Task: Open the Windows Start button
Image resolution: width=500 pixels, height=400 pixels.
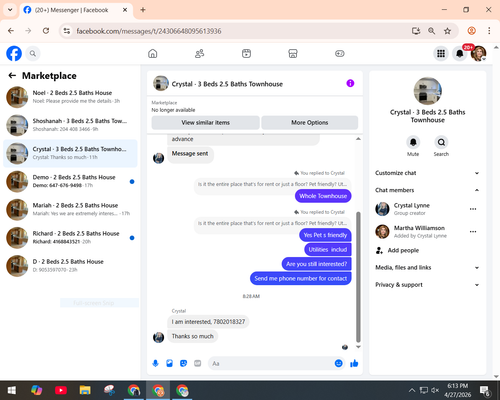Action: coord(12,390)
